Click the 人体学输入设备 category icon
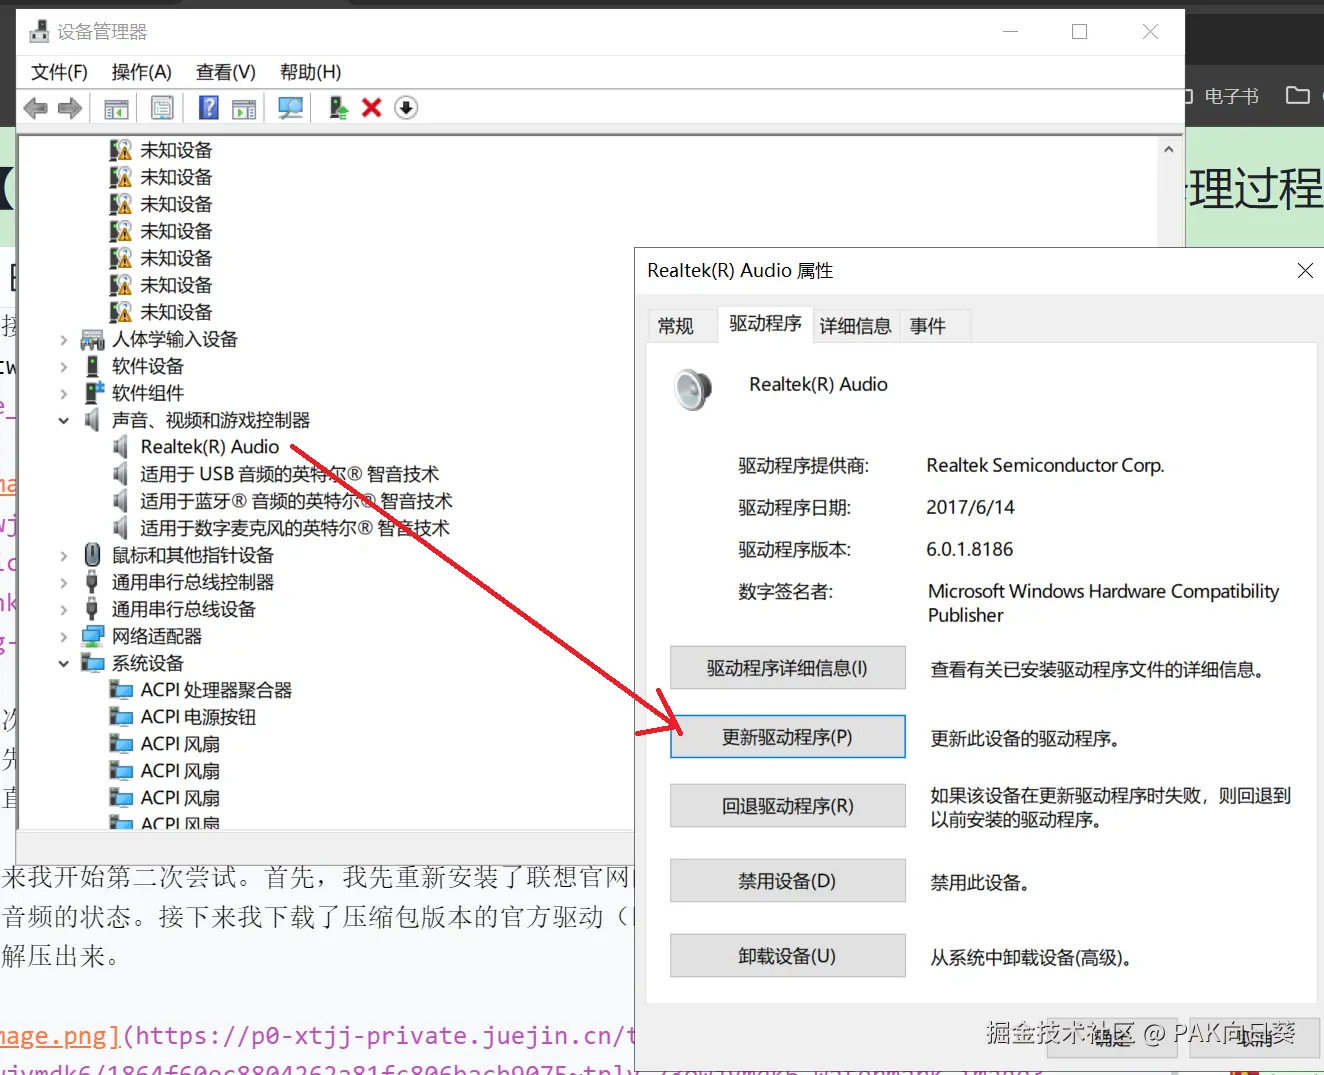This screenshot has height=1075, width=1324. click(92, 339)
